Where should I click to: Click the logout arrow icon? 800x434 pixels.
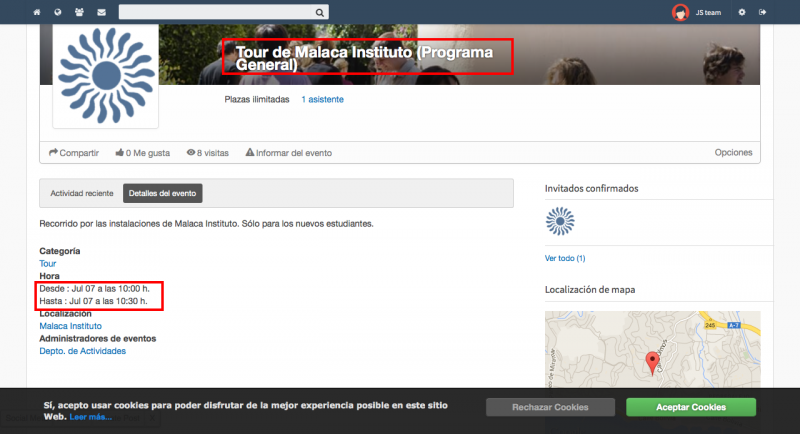click(762, 12)
